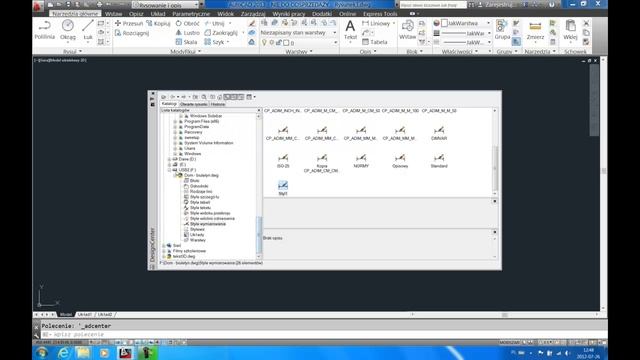640x360 pixels.
Task: Select Rodzaje linii in tree
Action: click(201, 191)
